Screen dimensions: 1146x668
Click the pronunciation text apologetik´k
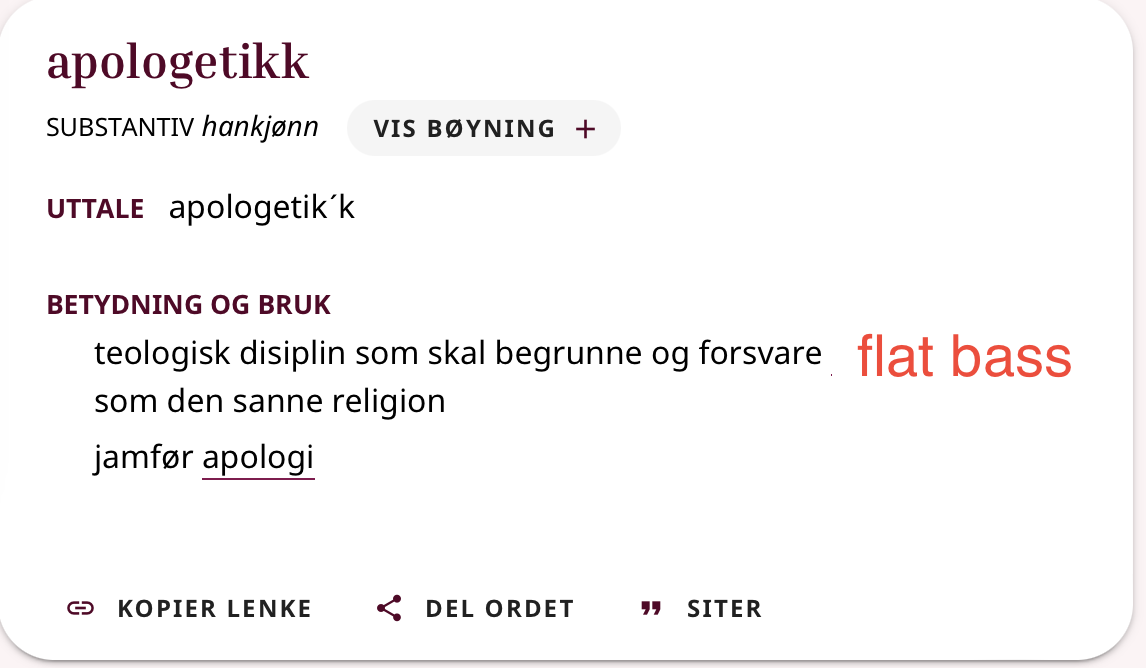click(x=262, y=208)
